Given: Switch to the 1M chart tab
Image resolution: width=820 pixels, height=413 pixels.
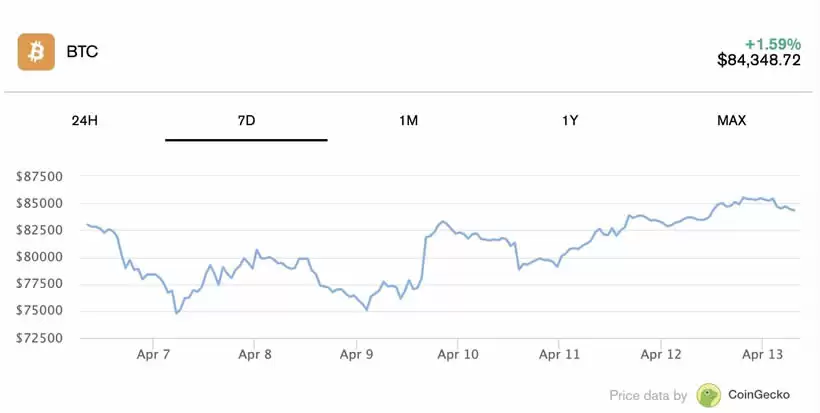Looking at the screenshot, I should tap(408, 121).
